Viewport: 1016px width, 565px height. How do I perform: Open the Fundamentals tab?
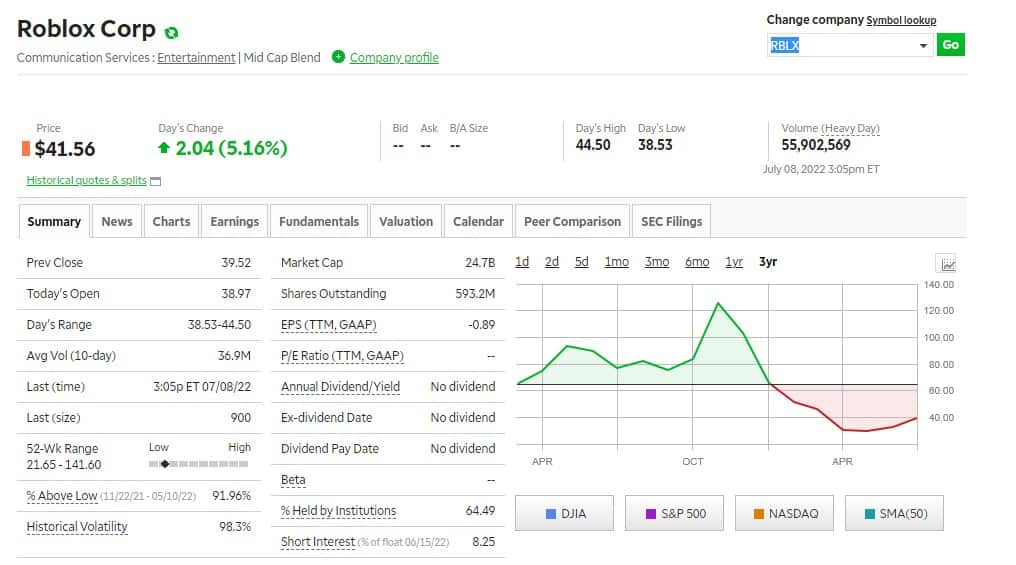coord(319,222)
